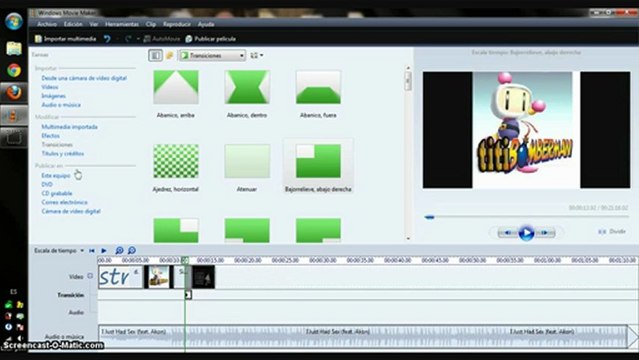Viewport: 639px width, 360px height.
Task: Click the timeline play icon
Action: tap(104, 250)
